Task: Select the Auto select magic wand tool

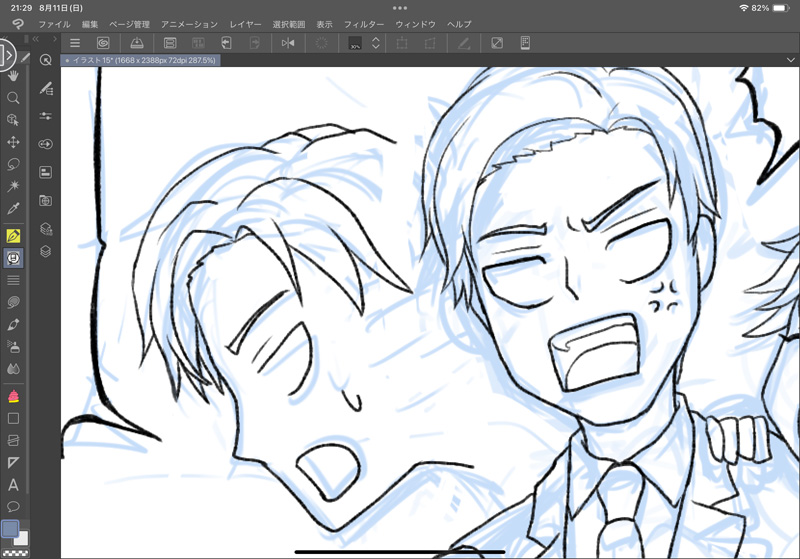Action: pos(14,186)
